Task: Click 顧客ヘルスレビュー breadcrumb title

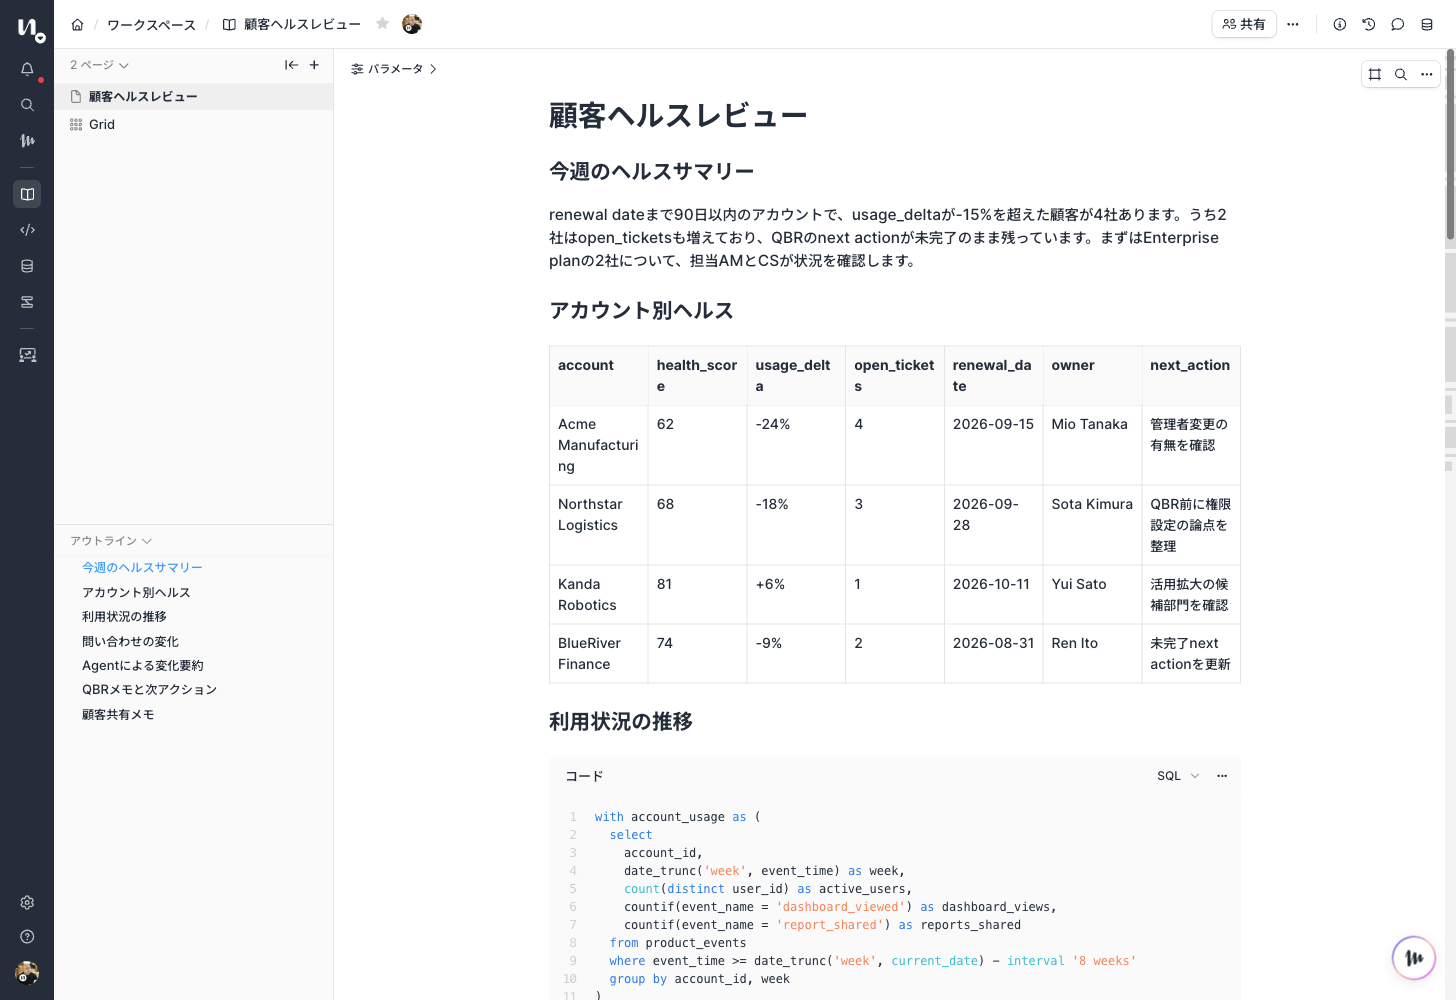Action: [x=302, y=24]
